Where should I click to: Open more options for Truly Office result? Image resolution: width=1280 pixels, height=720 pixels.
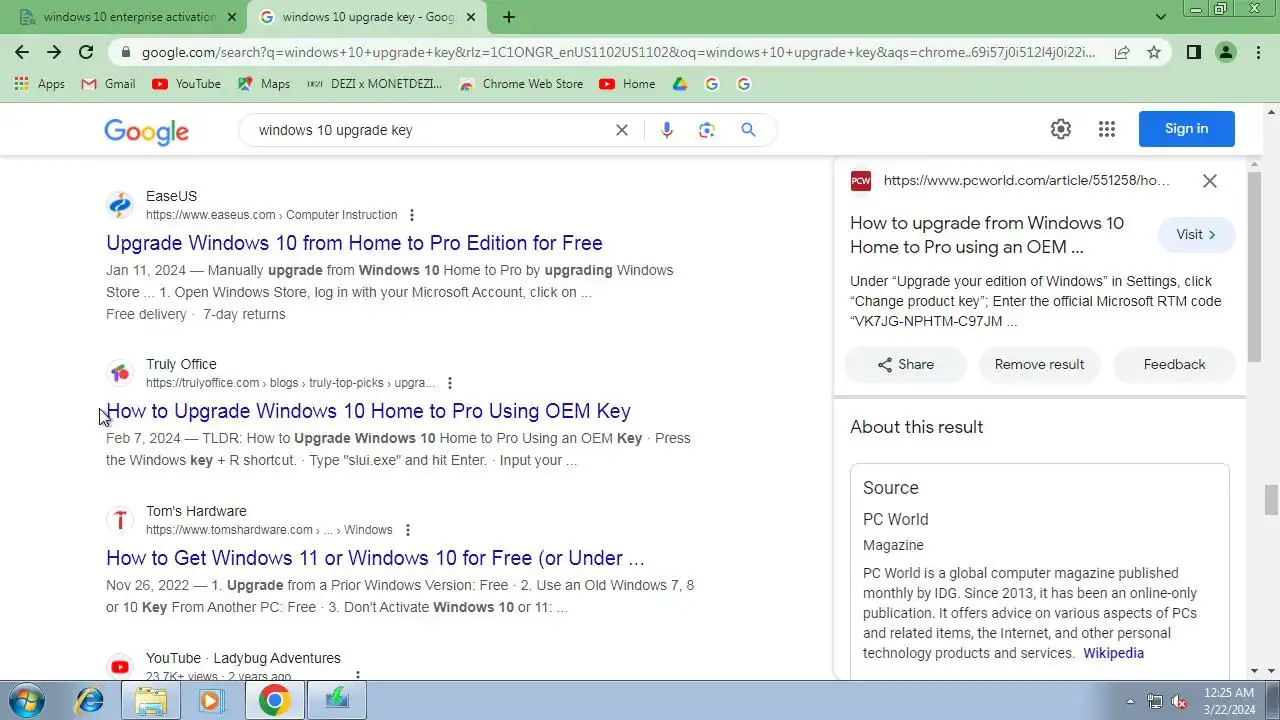pos(449,383)
